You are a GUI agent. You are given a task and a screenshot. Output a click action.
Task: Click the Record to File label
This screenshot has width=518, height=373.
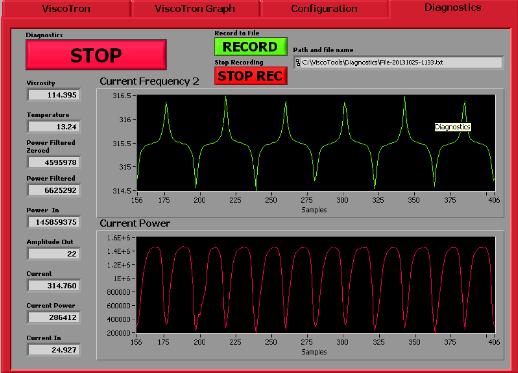click(237, 33)
